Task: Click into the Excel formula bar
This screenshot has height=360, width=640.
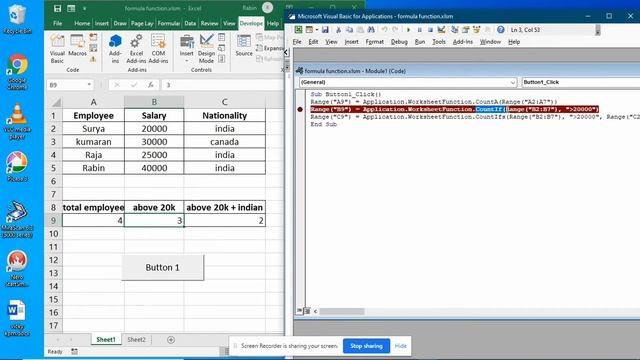Action: click(222, 85)
